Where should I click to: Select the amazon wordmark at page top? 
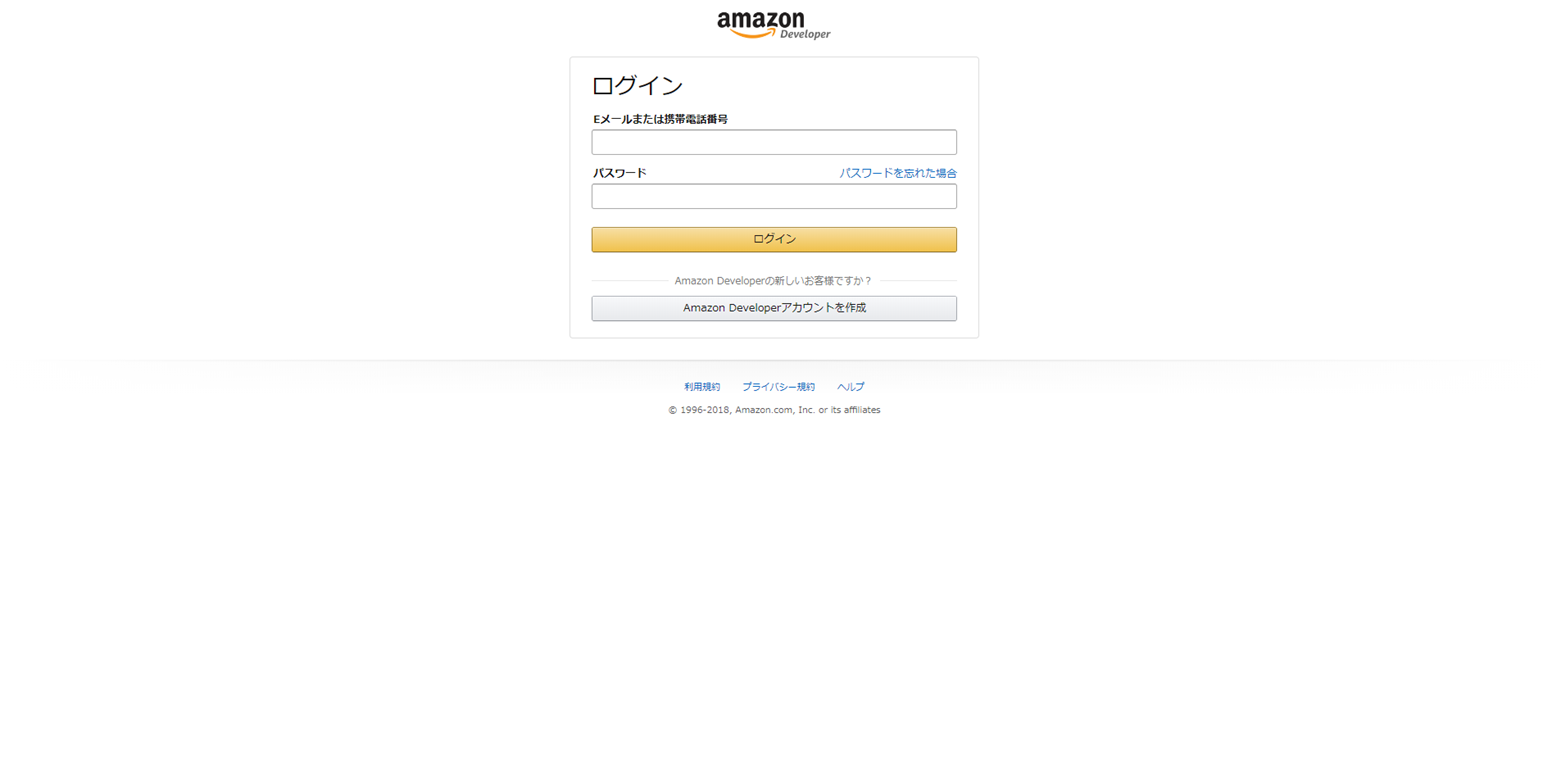pyautogui.click(x=760, y=20)
